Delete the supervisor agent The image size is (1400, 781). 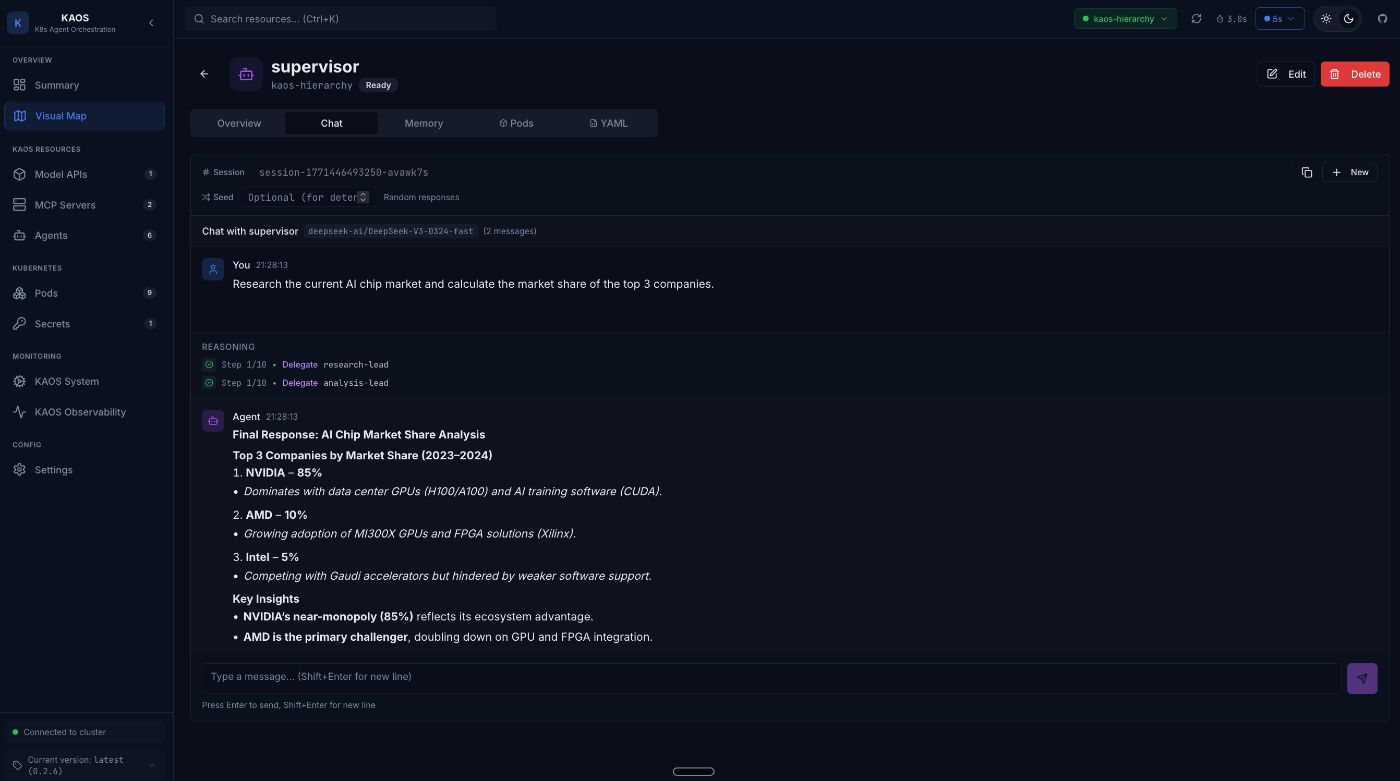click(1355, 74)
